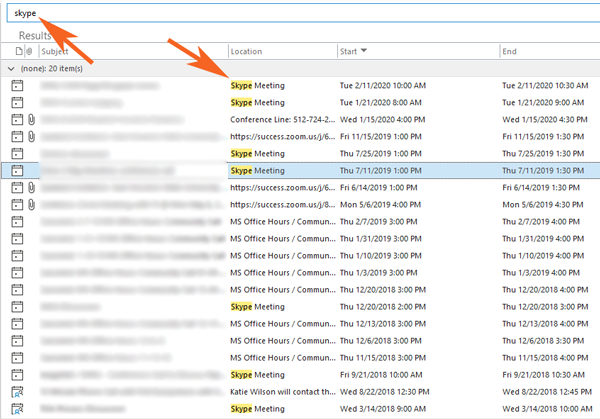
Task: Sort by the attachment icon column
Action: pos(29,51)
